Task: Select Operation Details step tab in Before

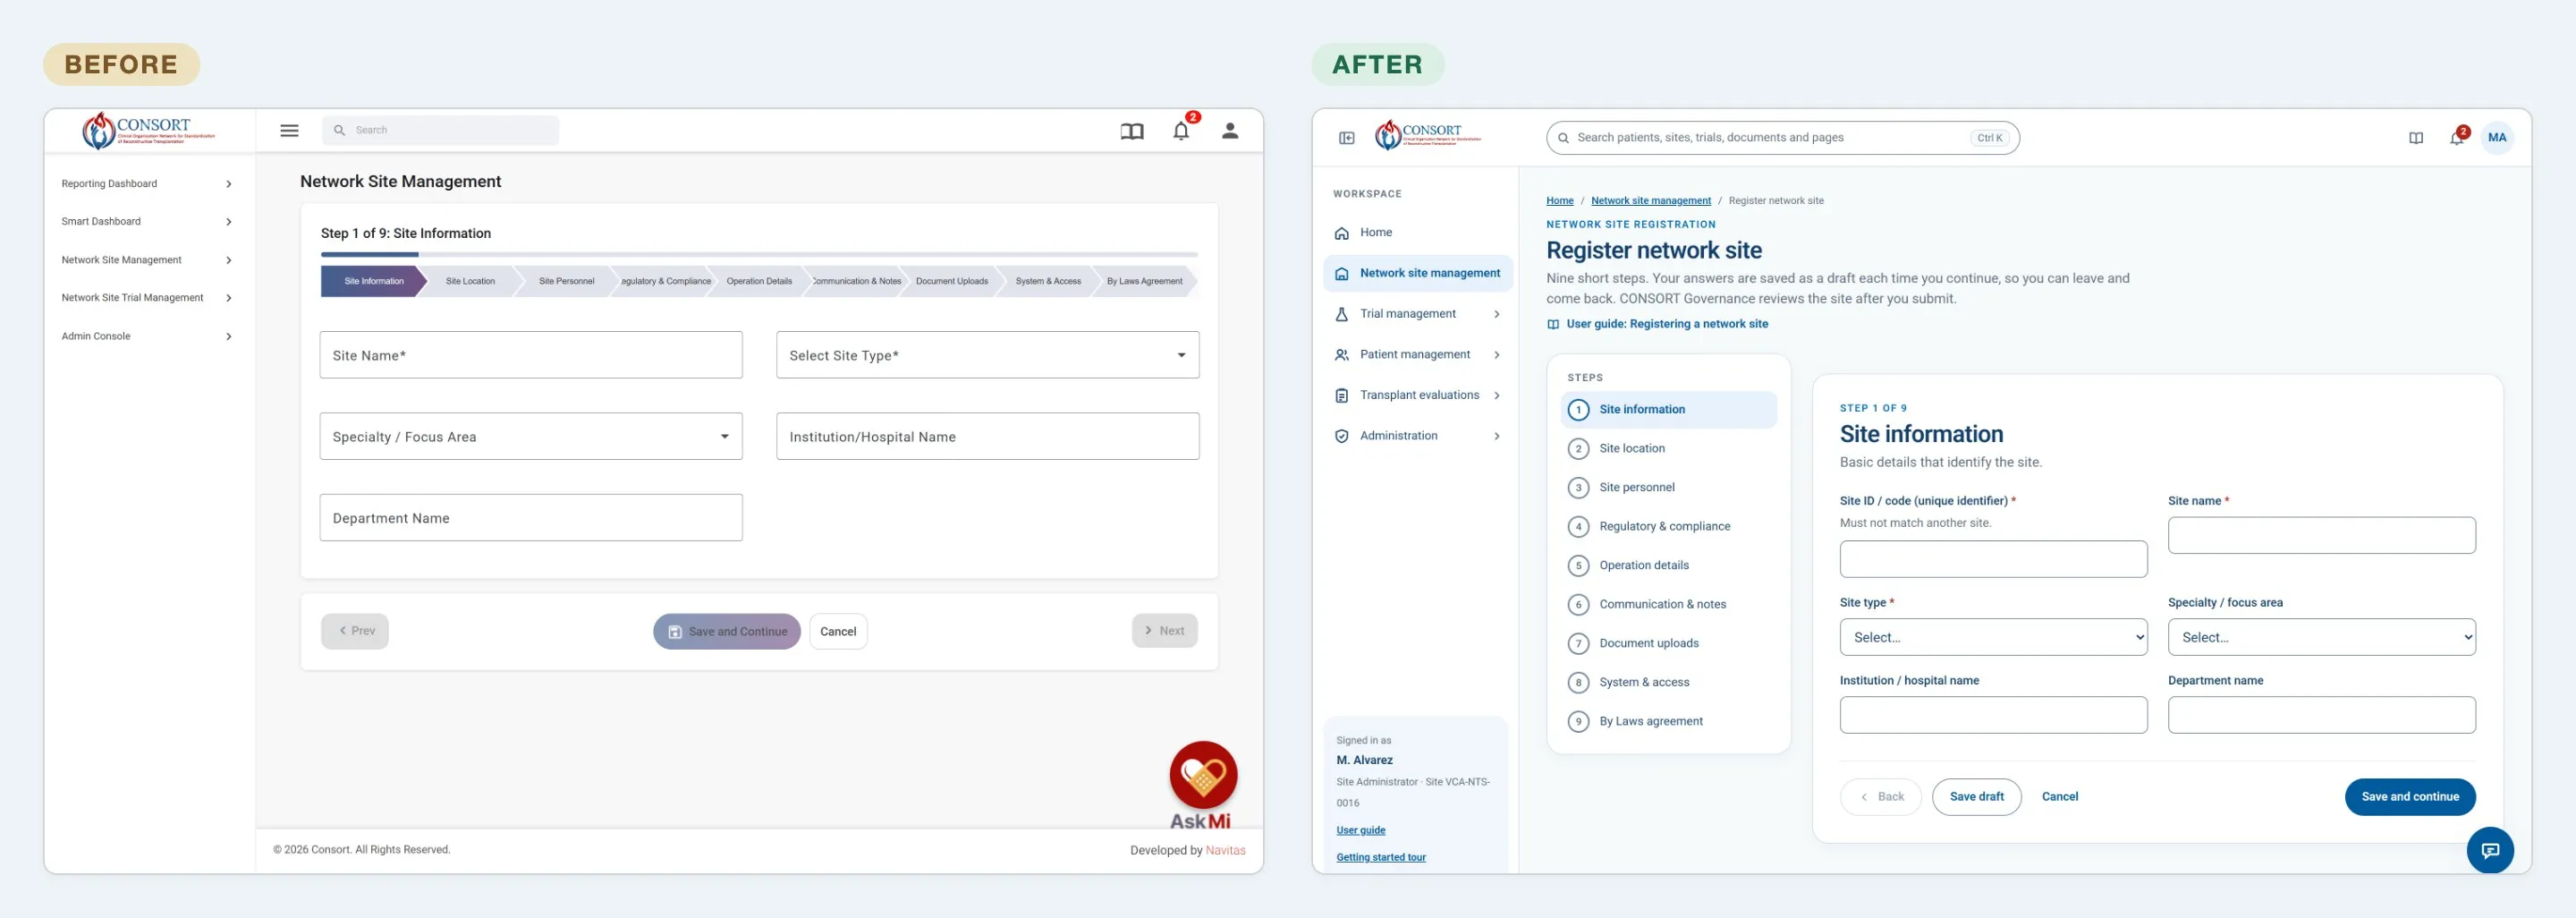Action: [x=759, y=281]
